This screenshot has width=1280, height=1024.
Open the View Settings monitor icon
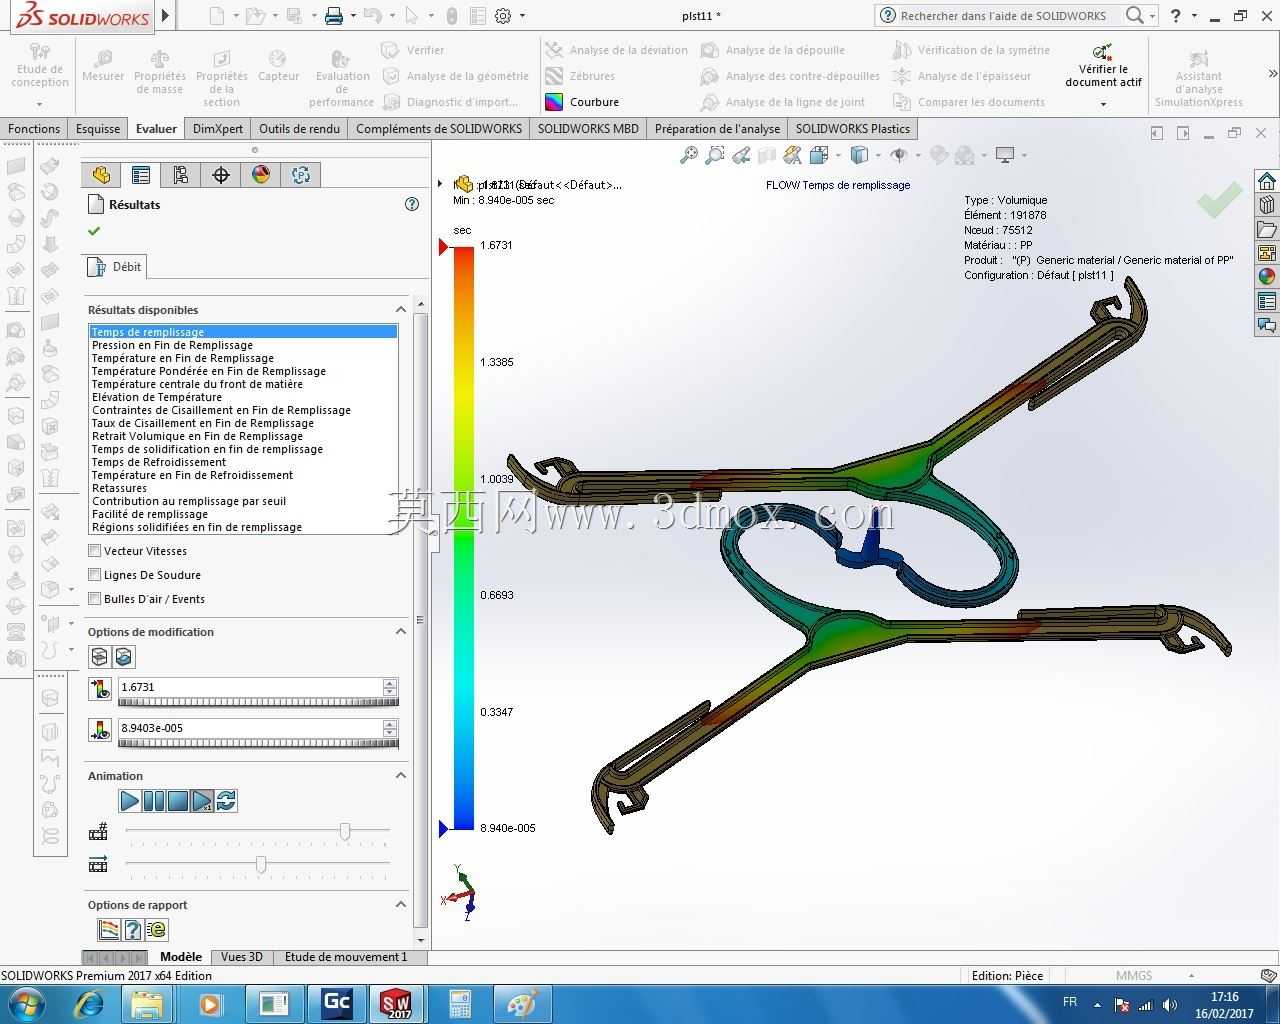tap(1005, 155)
